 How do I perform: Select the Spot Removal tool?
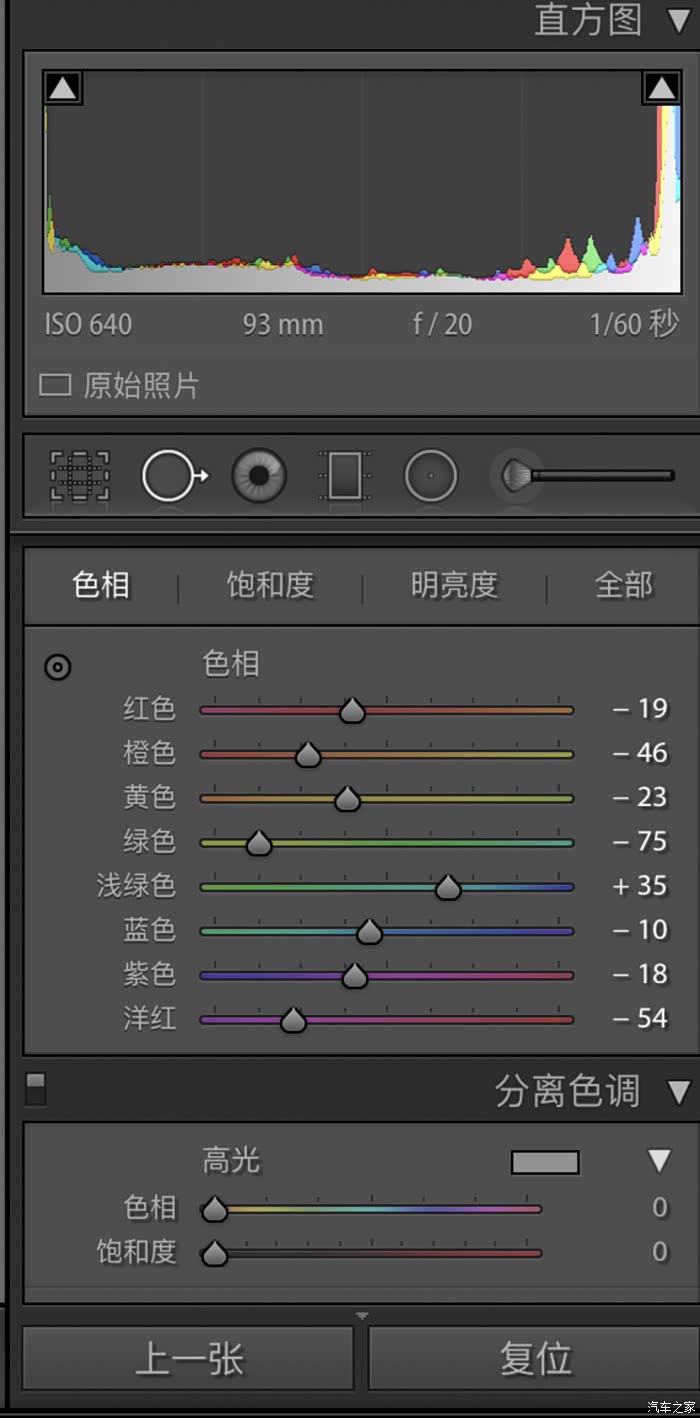pyautogui.click(x=173, y=476)
